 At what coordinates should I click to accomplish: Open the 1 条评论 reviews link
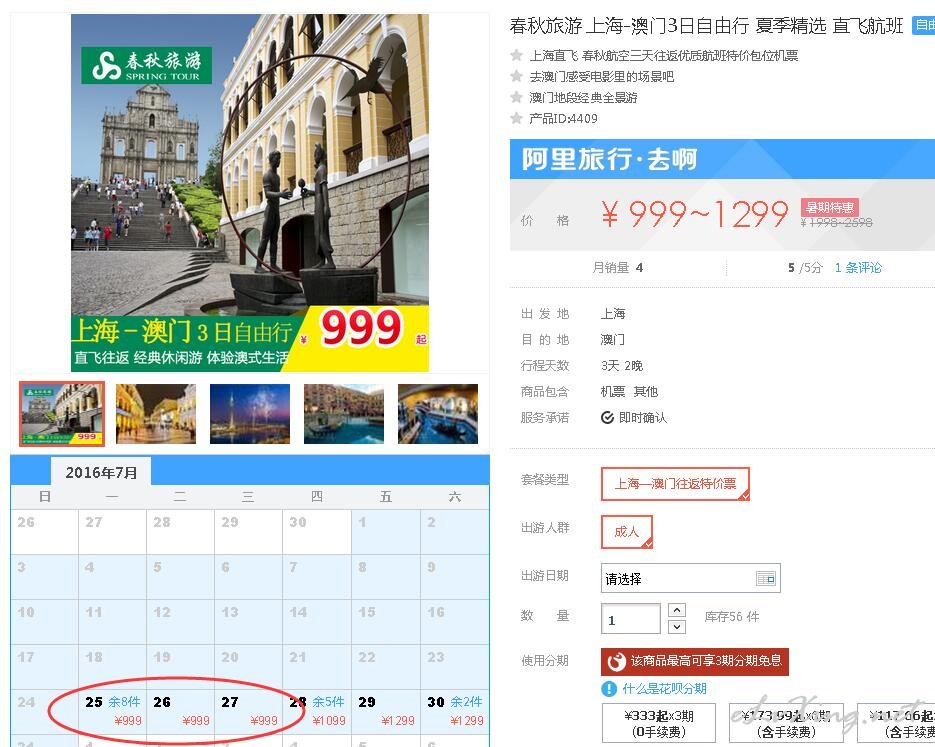pyautogui.click(x=858, y=268)
